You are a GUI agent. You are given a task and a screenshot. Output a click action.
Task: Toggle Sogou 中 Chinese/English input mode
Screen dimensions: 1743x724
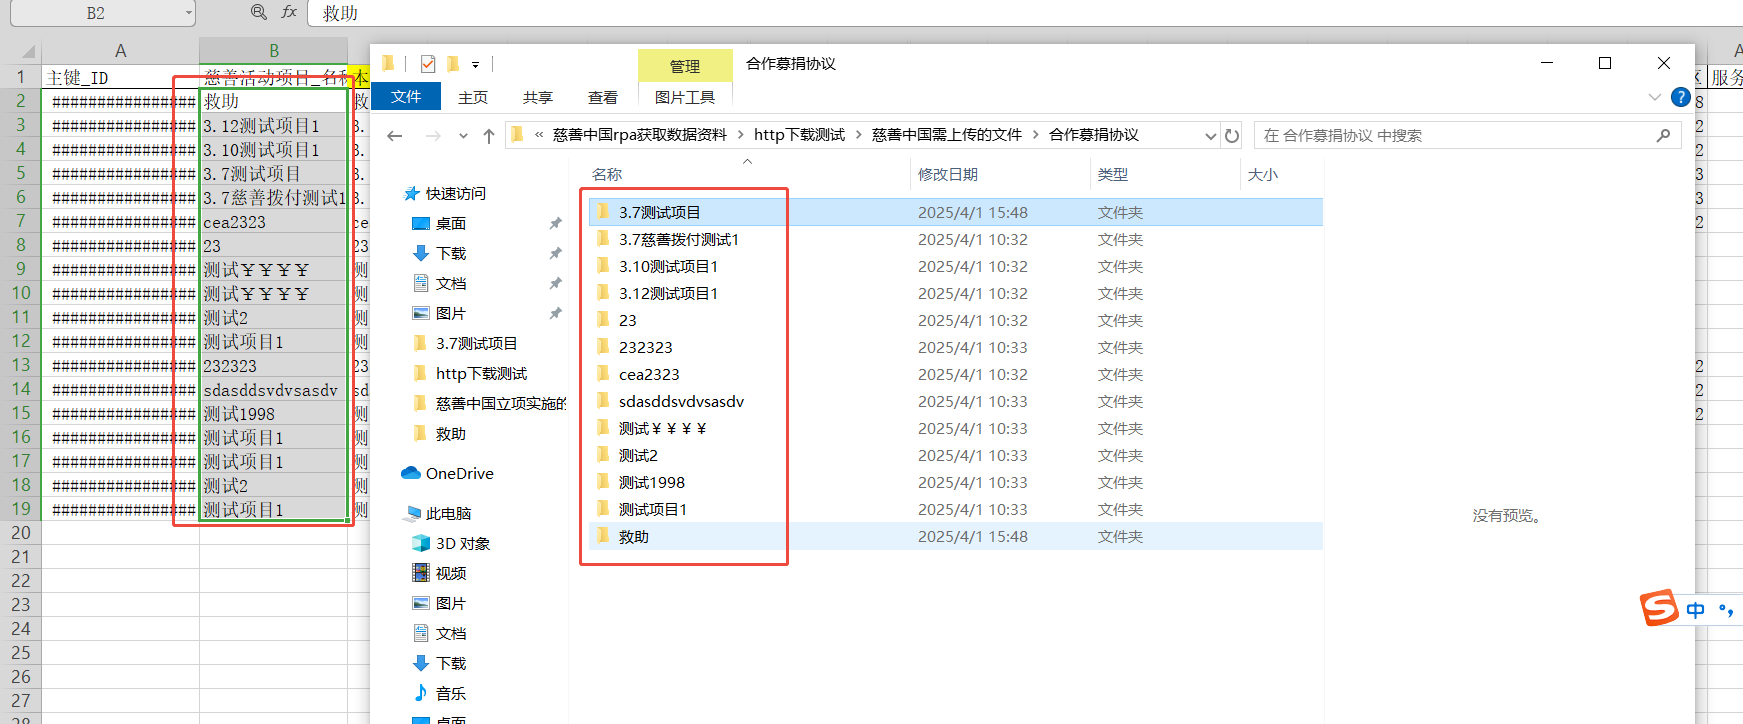point(1696,610)
